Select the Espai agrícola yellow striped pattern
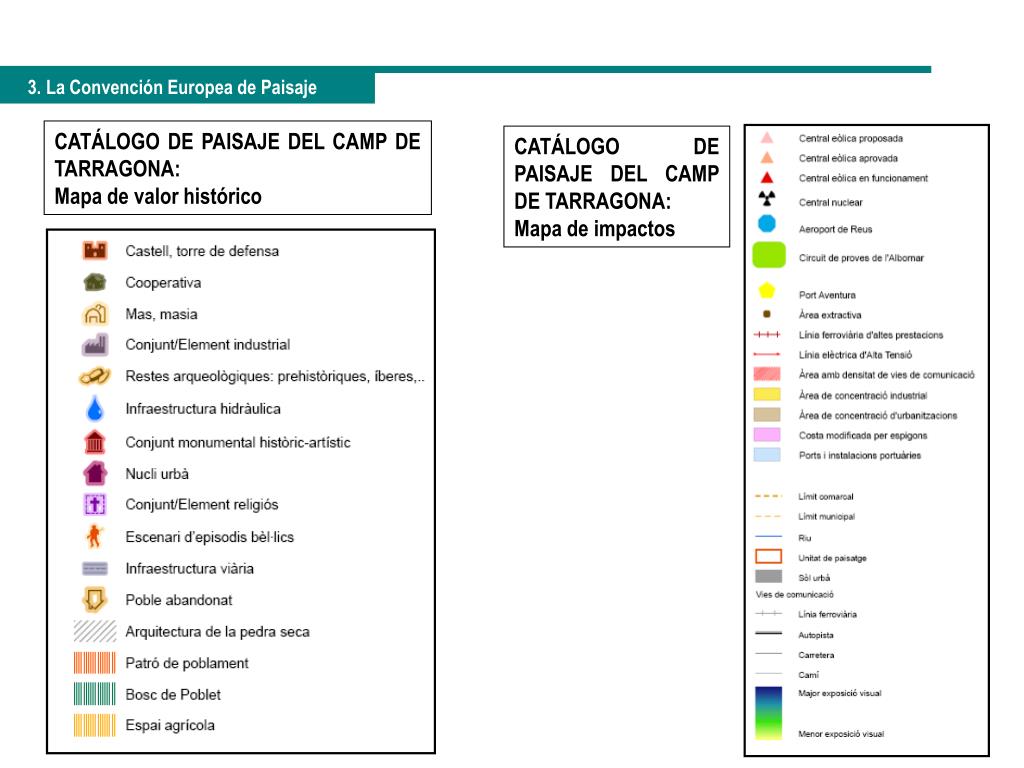Screen dimensions: 1024x768 pyautogui.click(x=95, y=725)
